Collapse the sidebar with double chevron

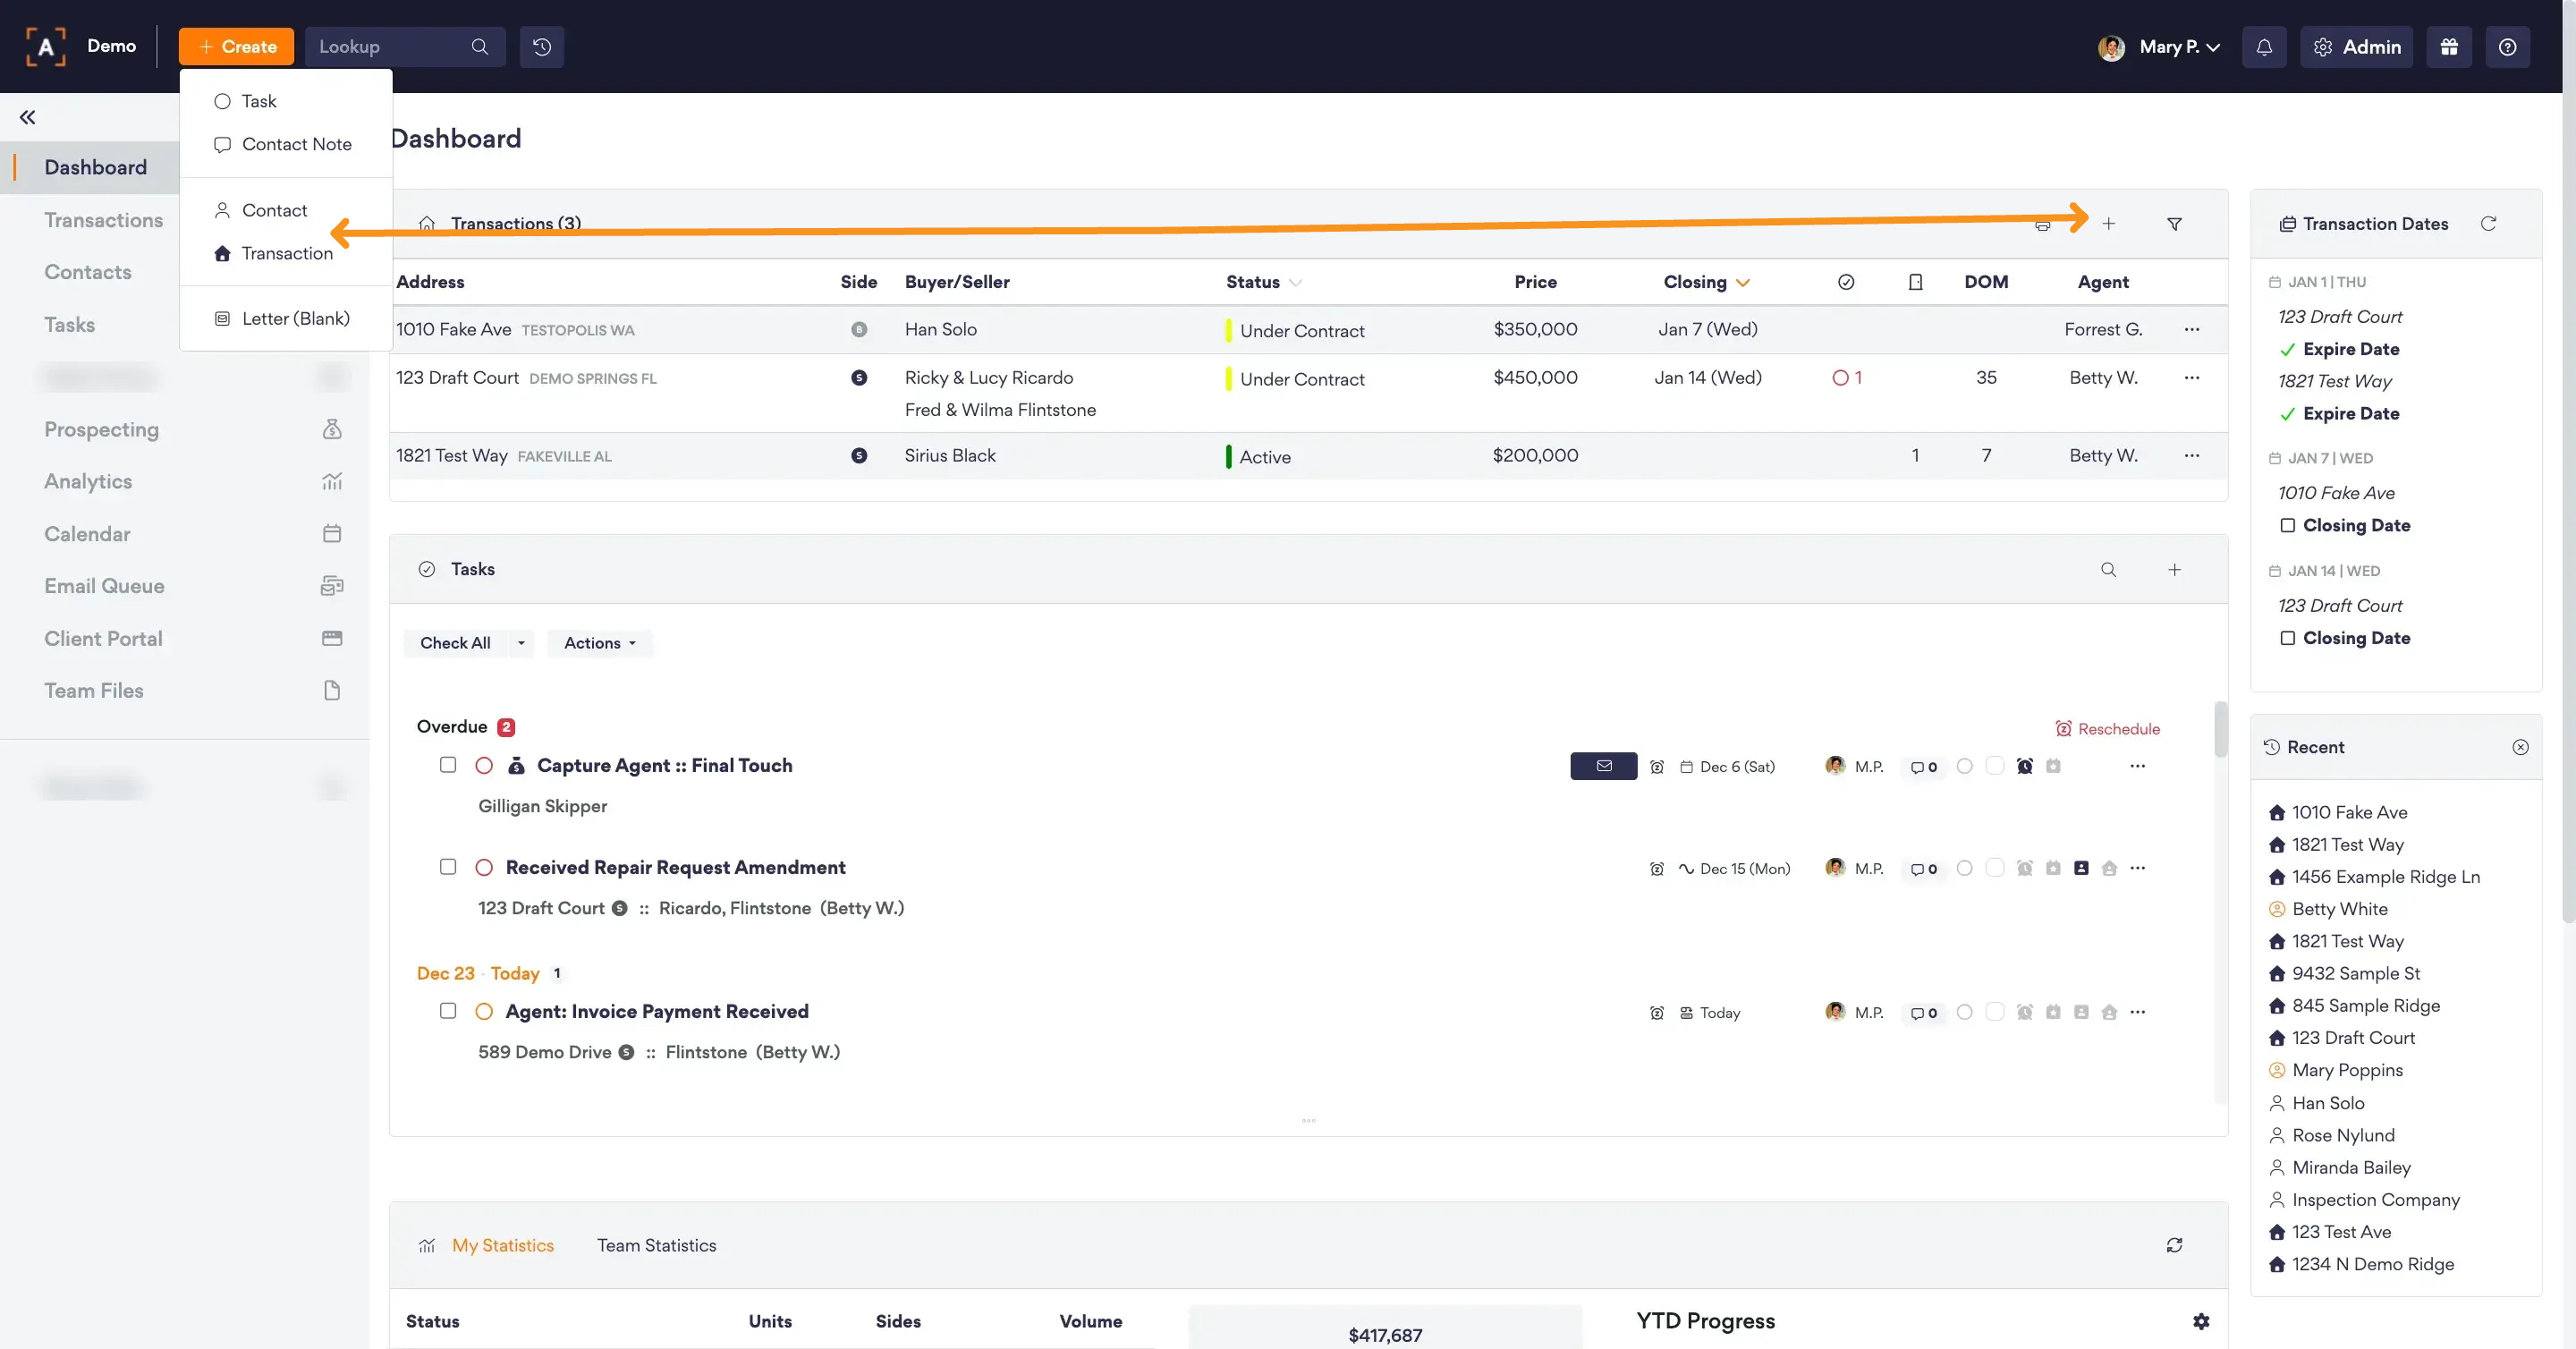tap(28, 117)
